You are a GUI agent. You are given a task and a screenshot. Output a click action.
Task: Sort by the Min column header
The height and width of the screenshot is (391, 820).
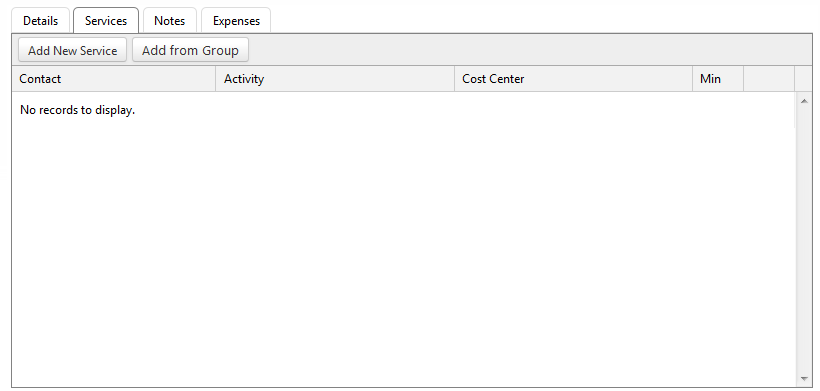[718, 79]
